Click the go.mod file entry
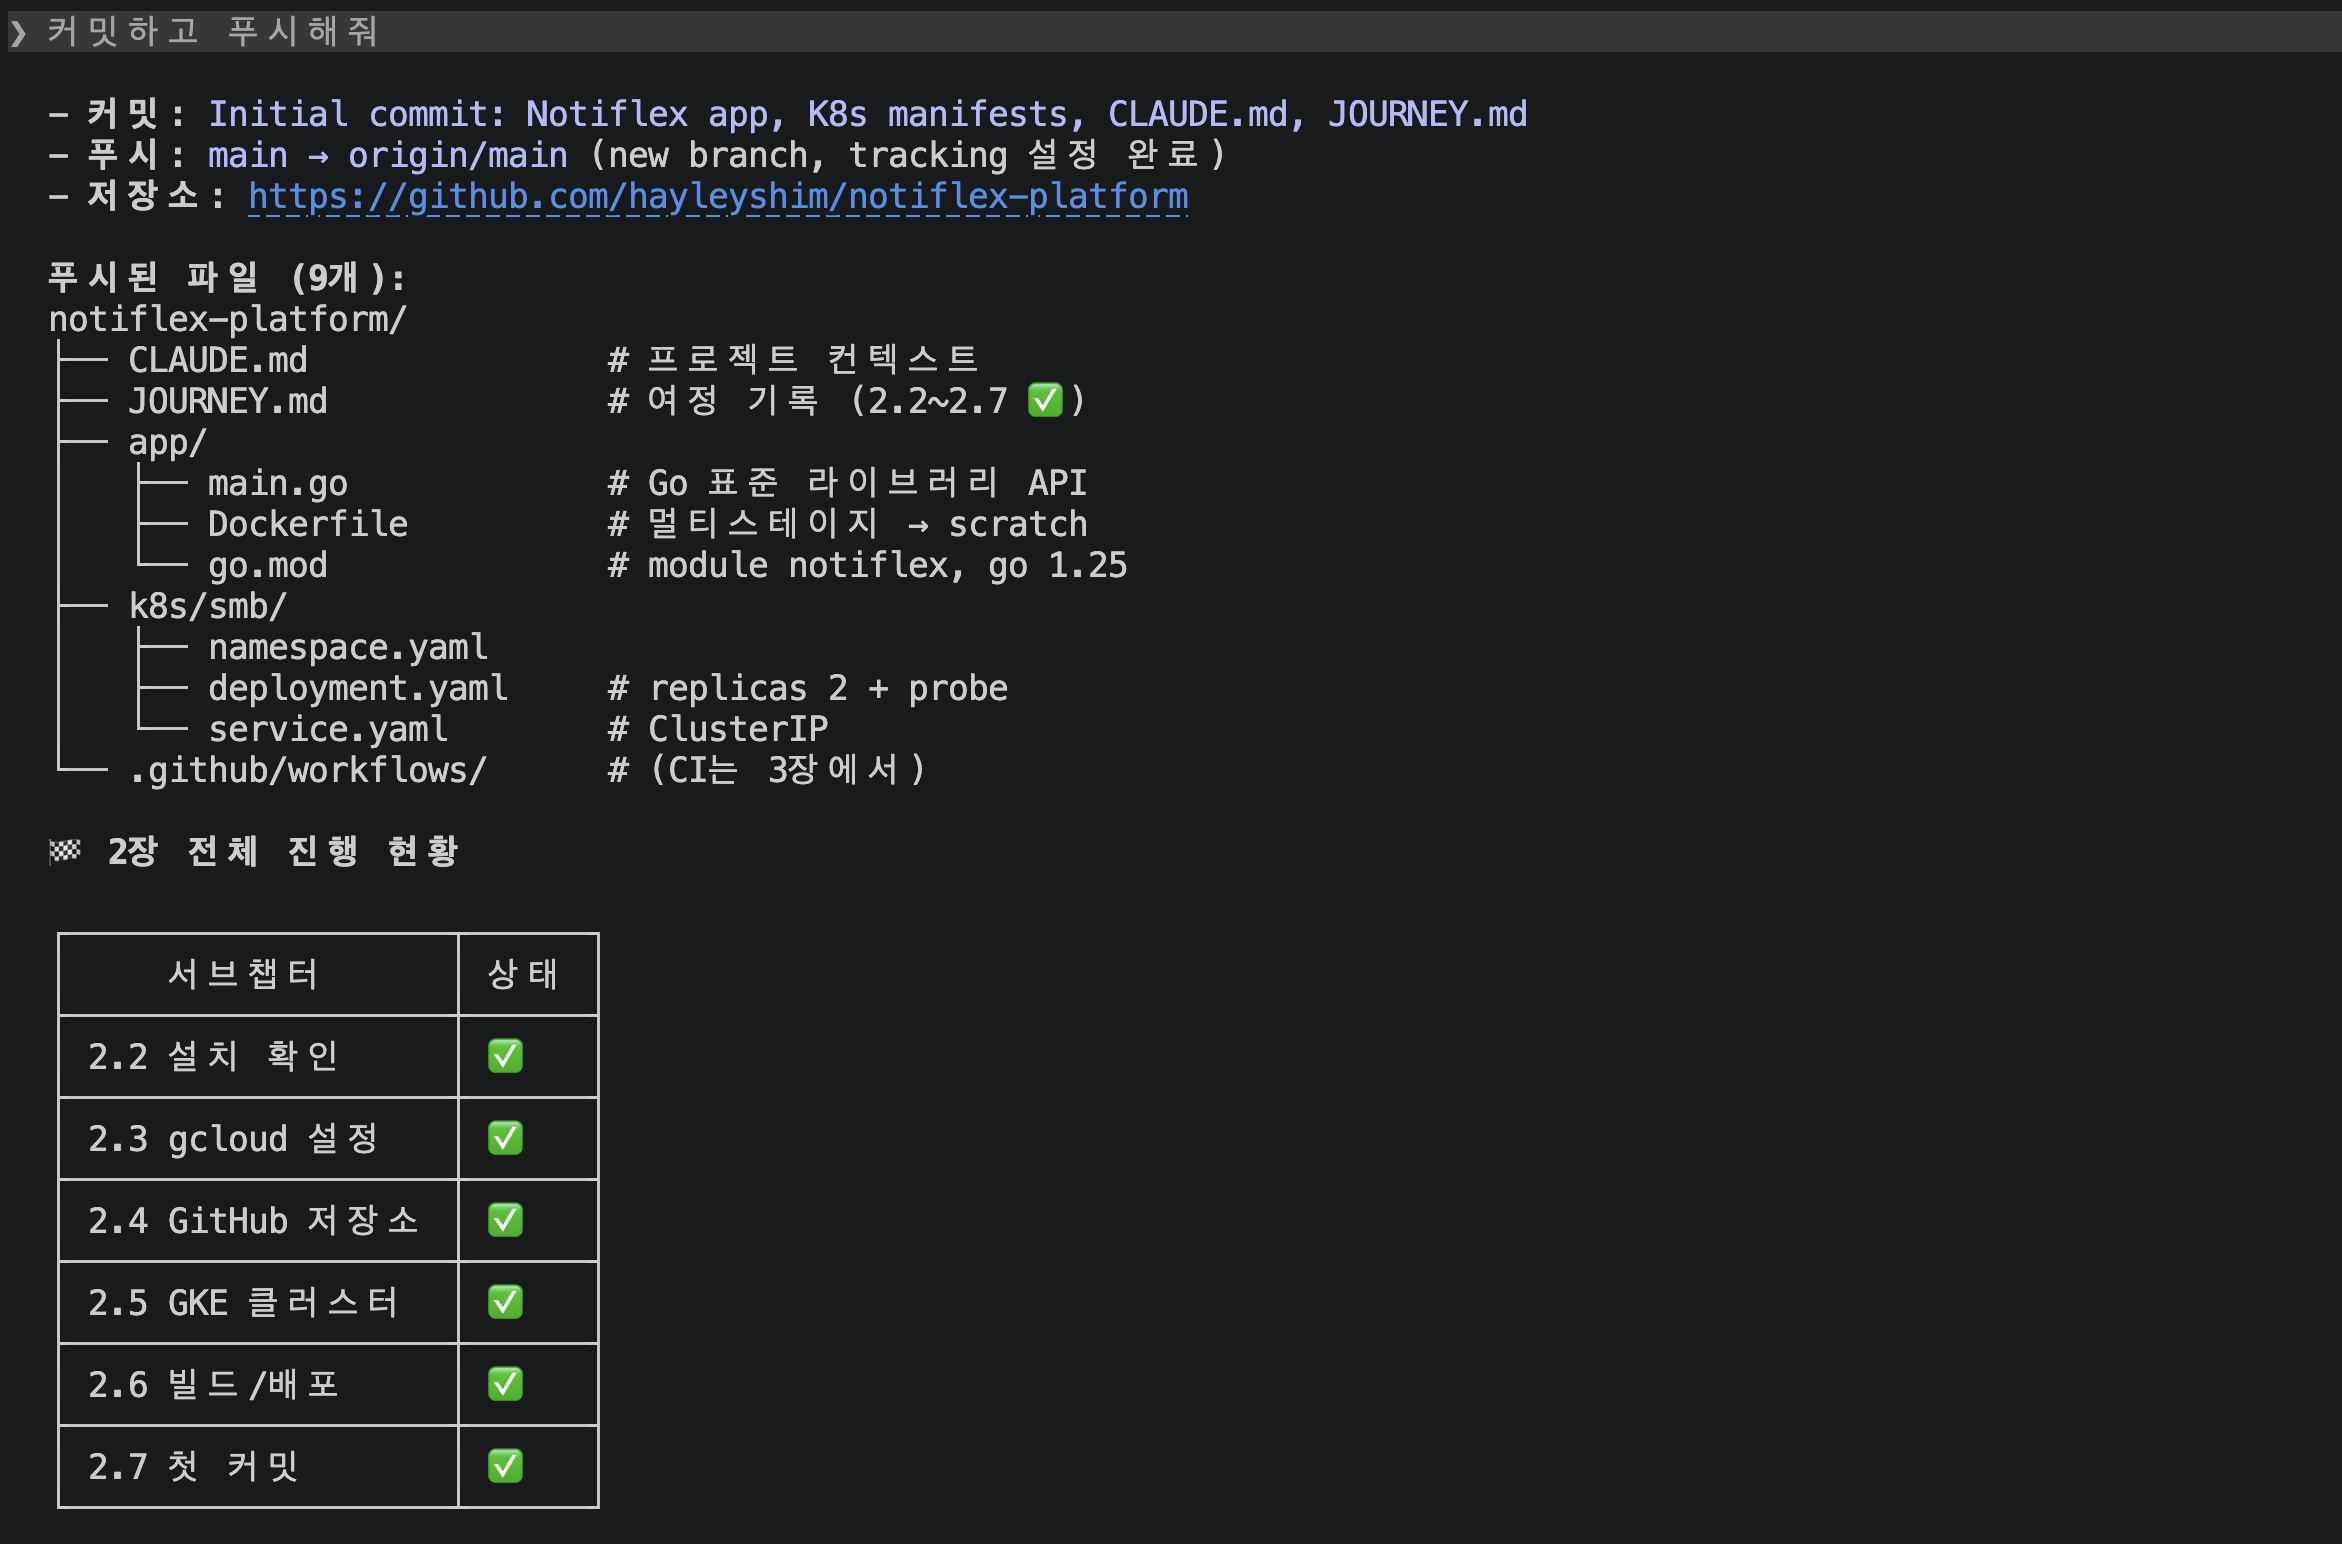Screen dimensions: 2342x1544 coord(268,565)
